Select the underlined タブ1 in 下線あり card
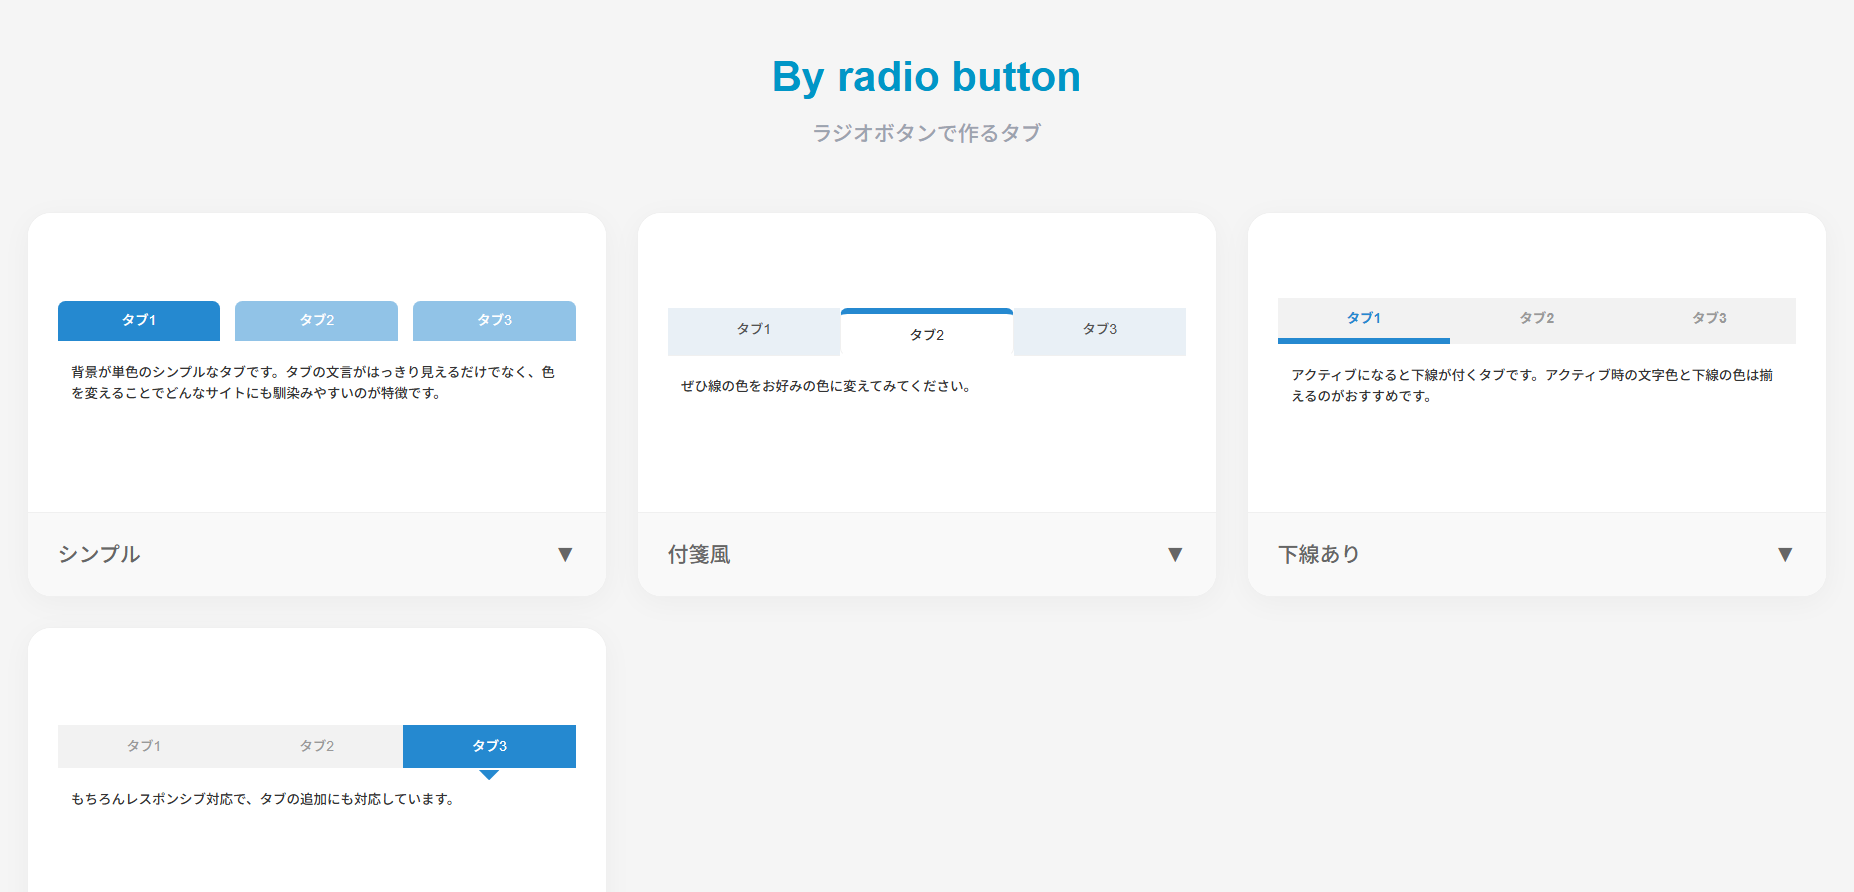 [x=1362, y=317]
